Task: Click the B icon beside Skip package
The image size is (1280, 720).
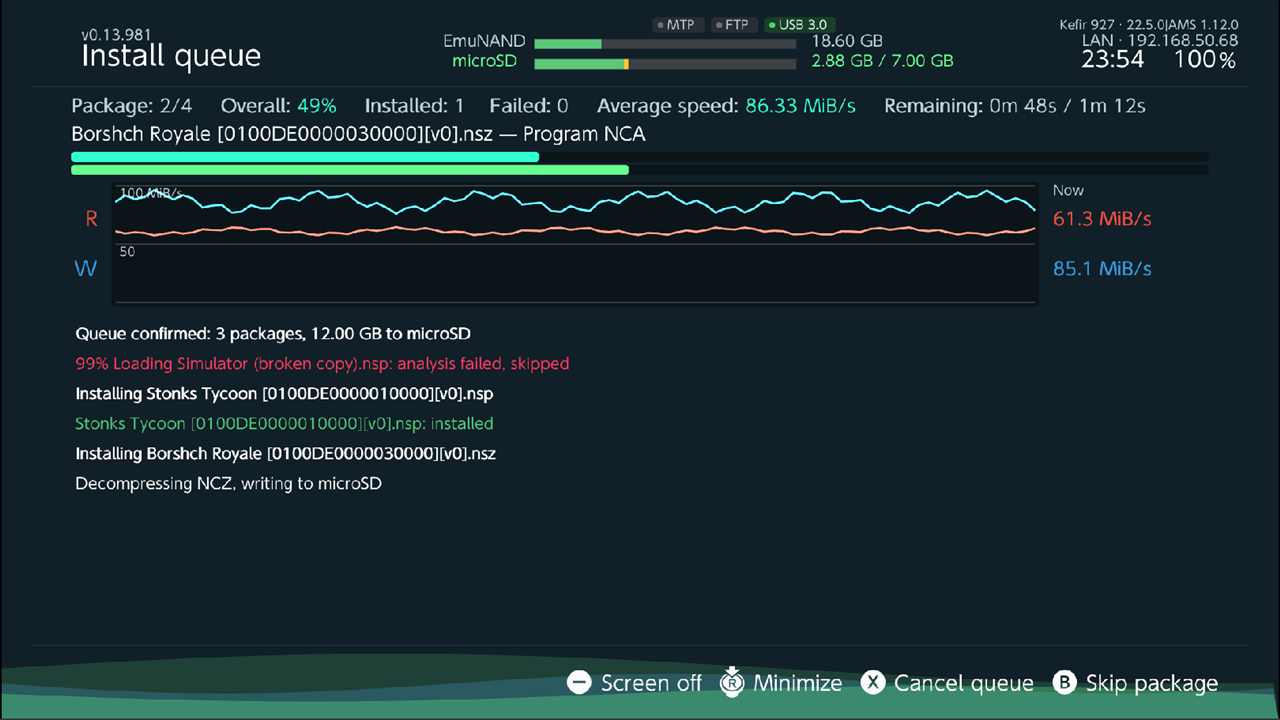Action: [1064, 683]
